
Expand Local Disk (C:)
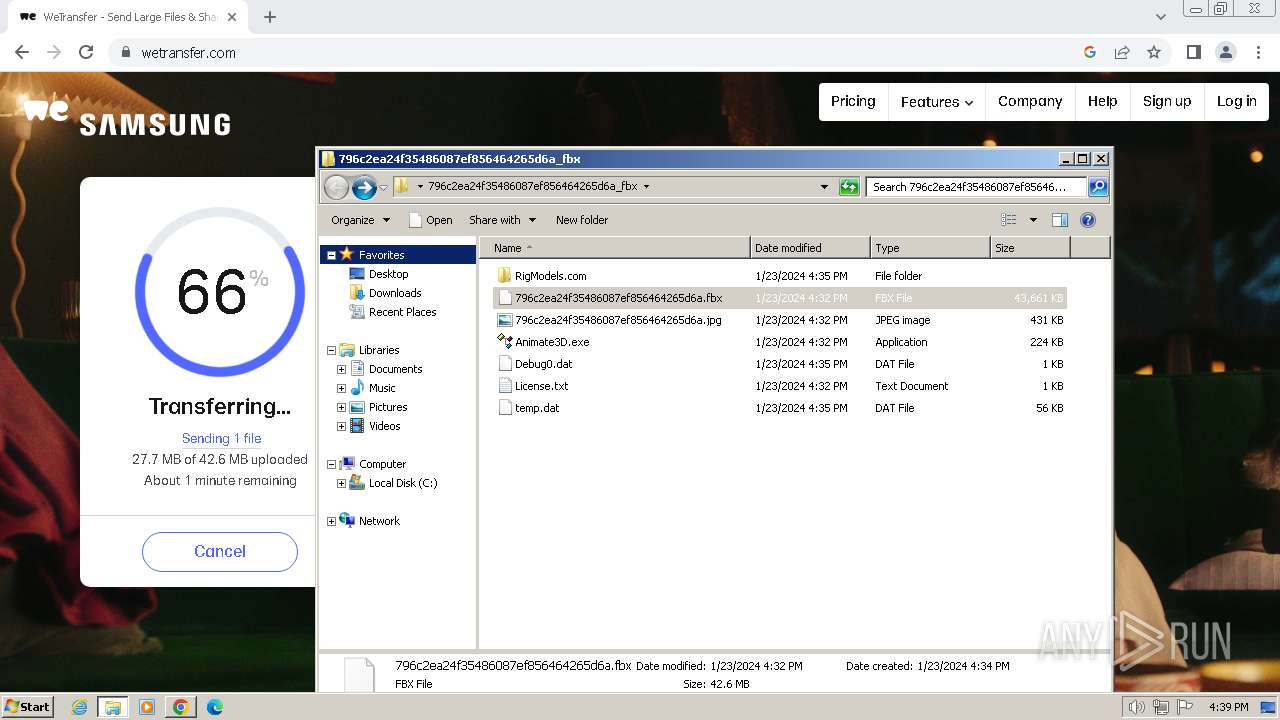coord(341,483)
